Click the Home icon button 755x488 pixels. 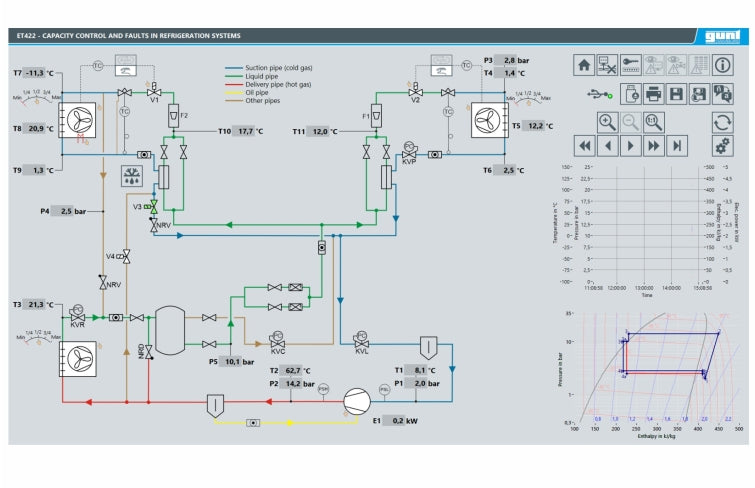point(584,65)
